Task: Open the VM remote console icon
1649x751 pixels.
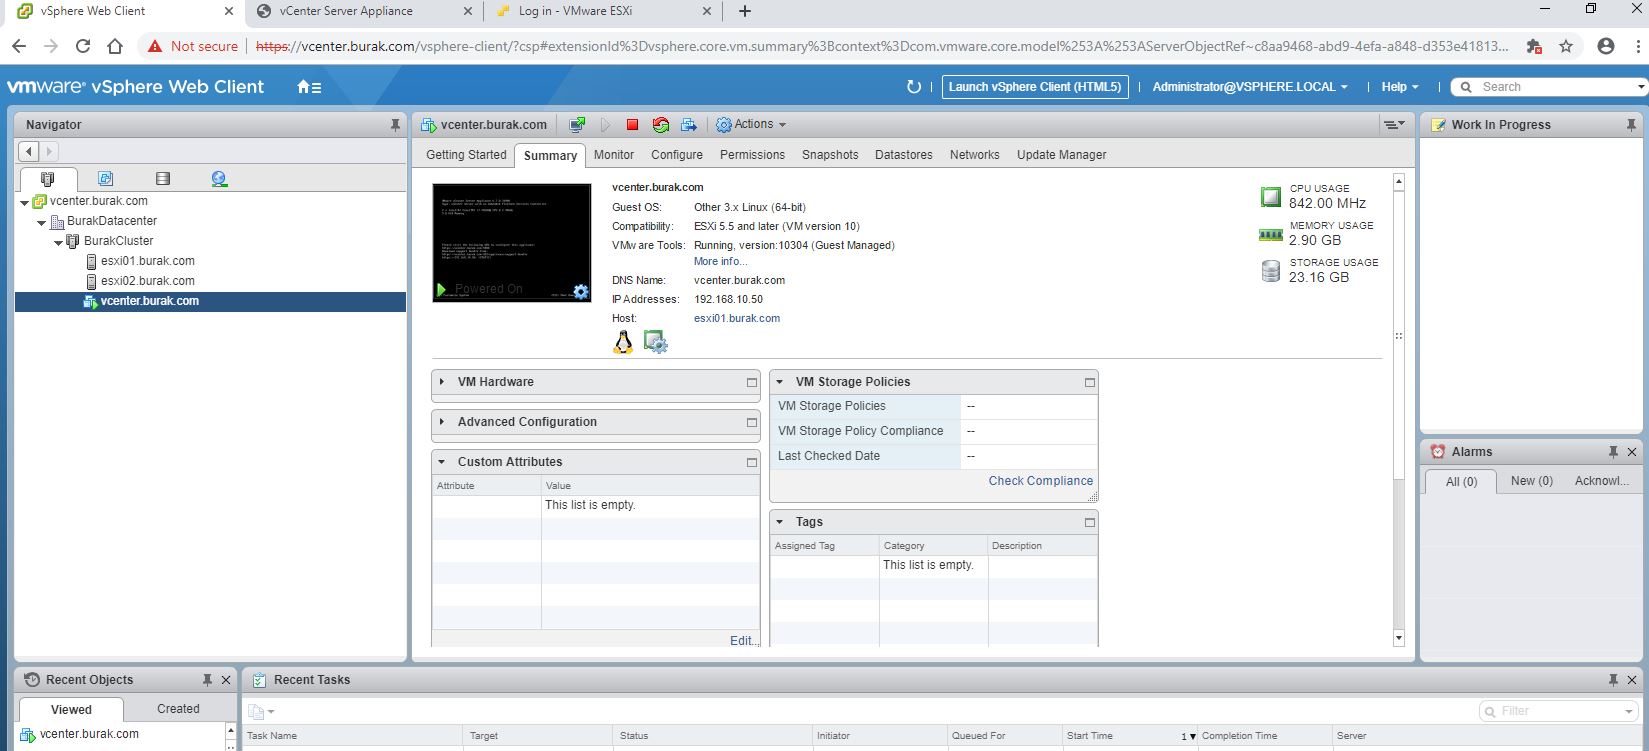Action: pos(577,125)
